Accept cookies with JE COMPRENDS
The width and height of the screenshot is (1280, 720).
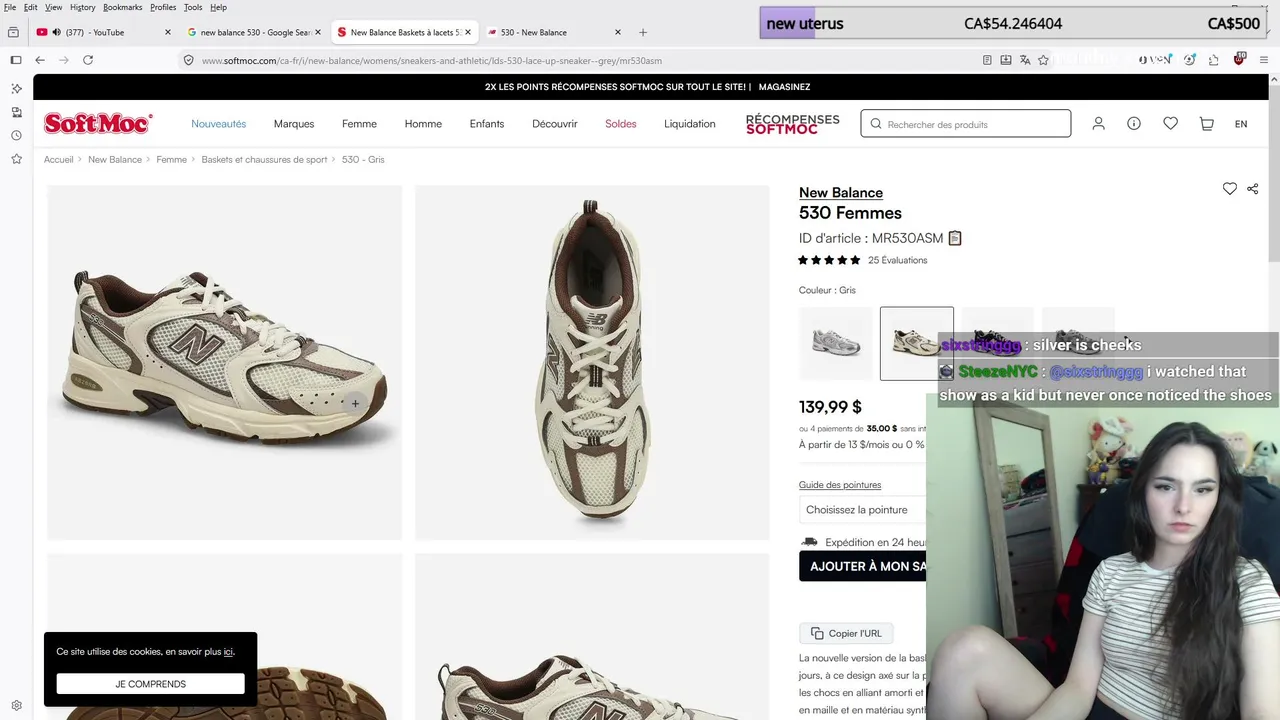click(x=150, y=684)
